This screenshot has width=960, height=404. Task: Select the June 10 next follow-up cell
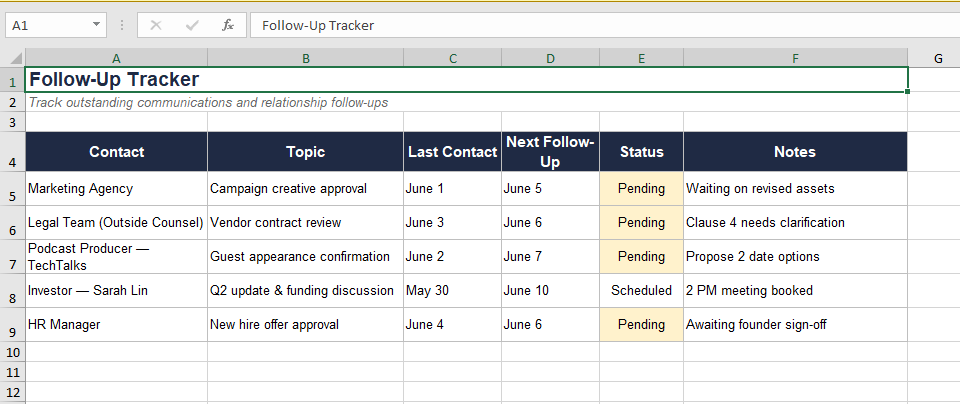click(x=550, y=291)
